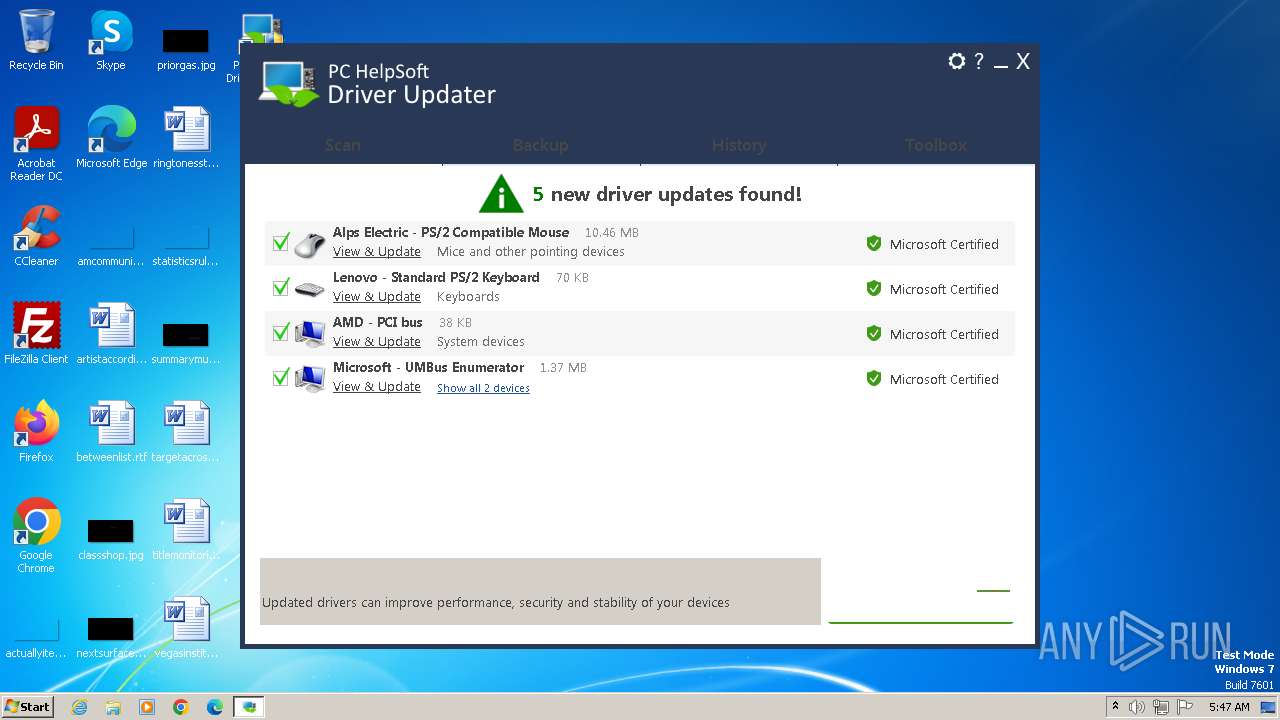Select classshop.jpg desktop file

[x=111, y=538]
